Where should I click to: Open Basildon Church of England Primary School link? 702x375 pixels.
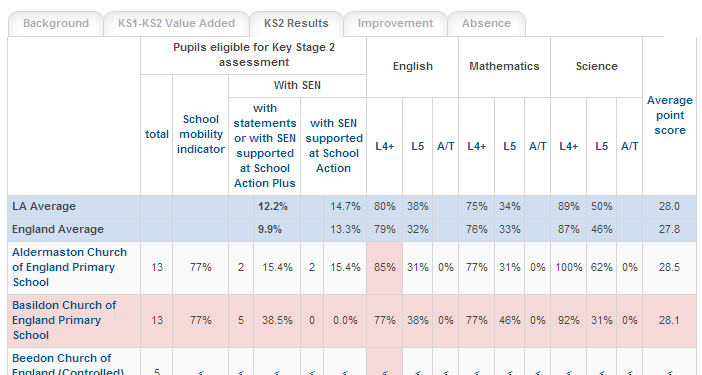click(64, 320)
